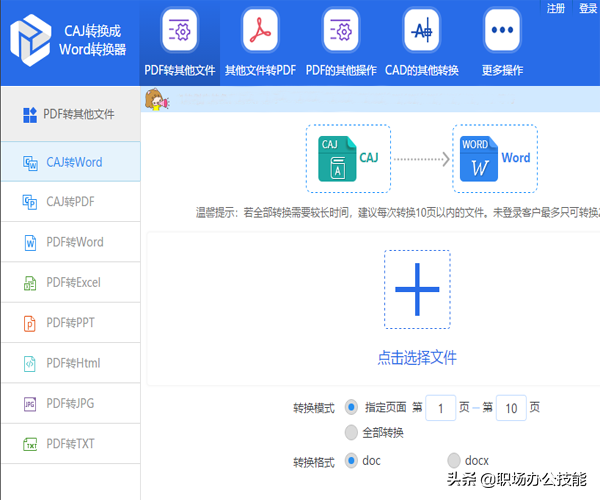
Task: Click the CAJ转PDF sidebar icon
Action: (30, 202)
